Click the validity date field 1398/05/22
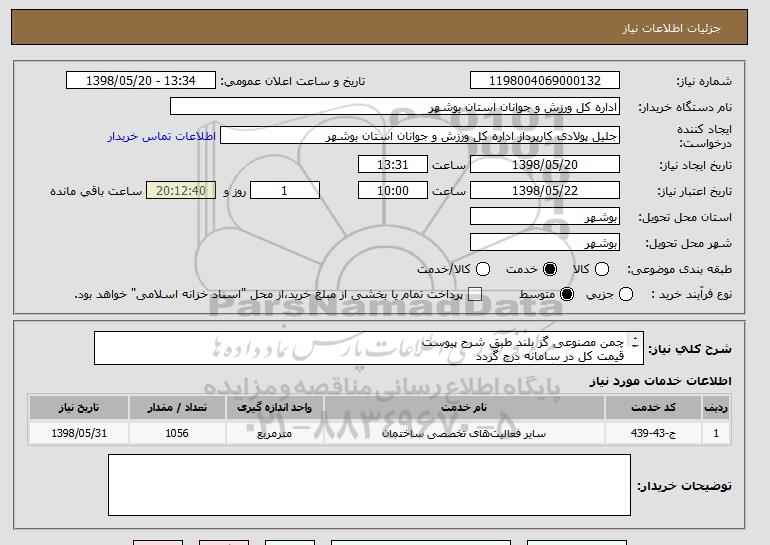Image resolution: width=770 pixels, height=545 pixels. tap(545, 191)
